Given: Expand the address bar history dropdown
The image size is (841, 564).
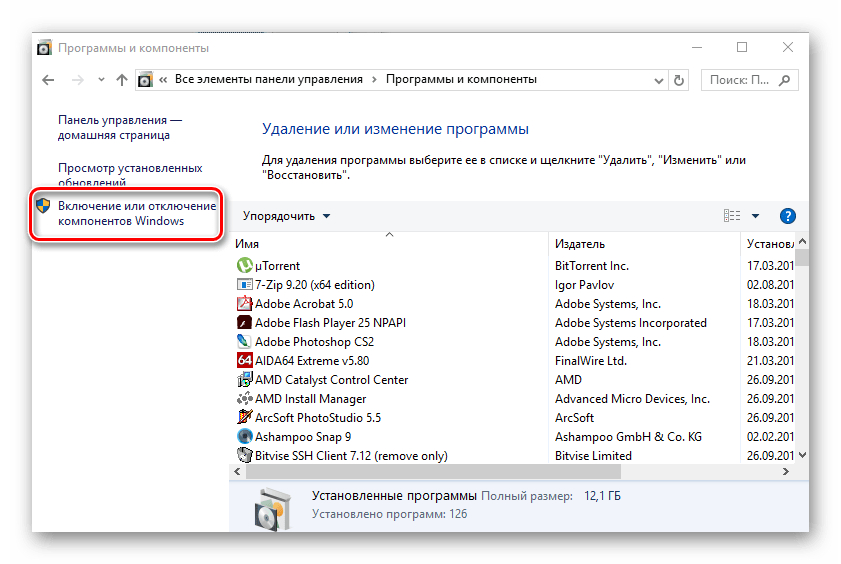Looking at the screenshot, I should 656,80.
